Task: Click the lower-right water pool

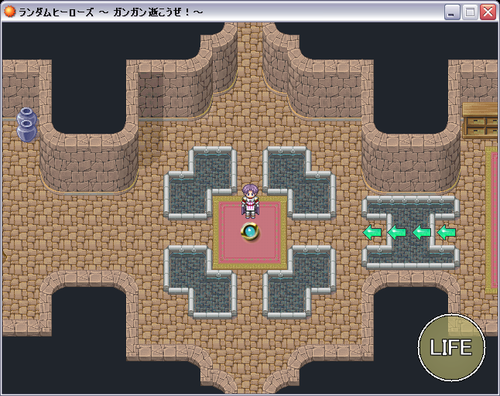Action: pyautogui.click(x=299, y=282)
